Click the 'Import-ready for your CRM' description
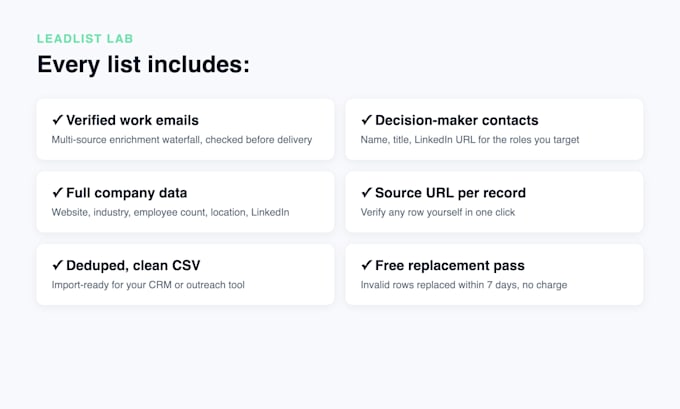Viewport: 680px width, 409px height. [148, 285]
